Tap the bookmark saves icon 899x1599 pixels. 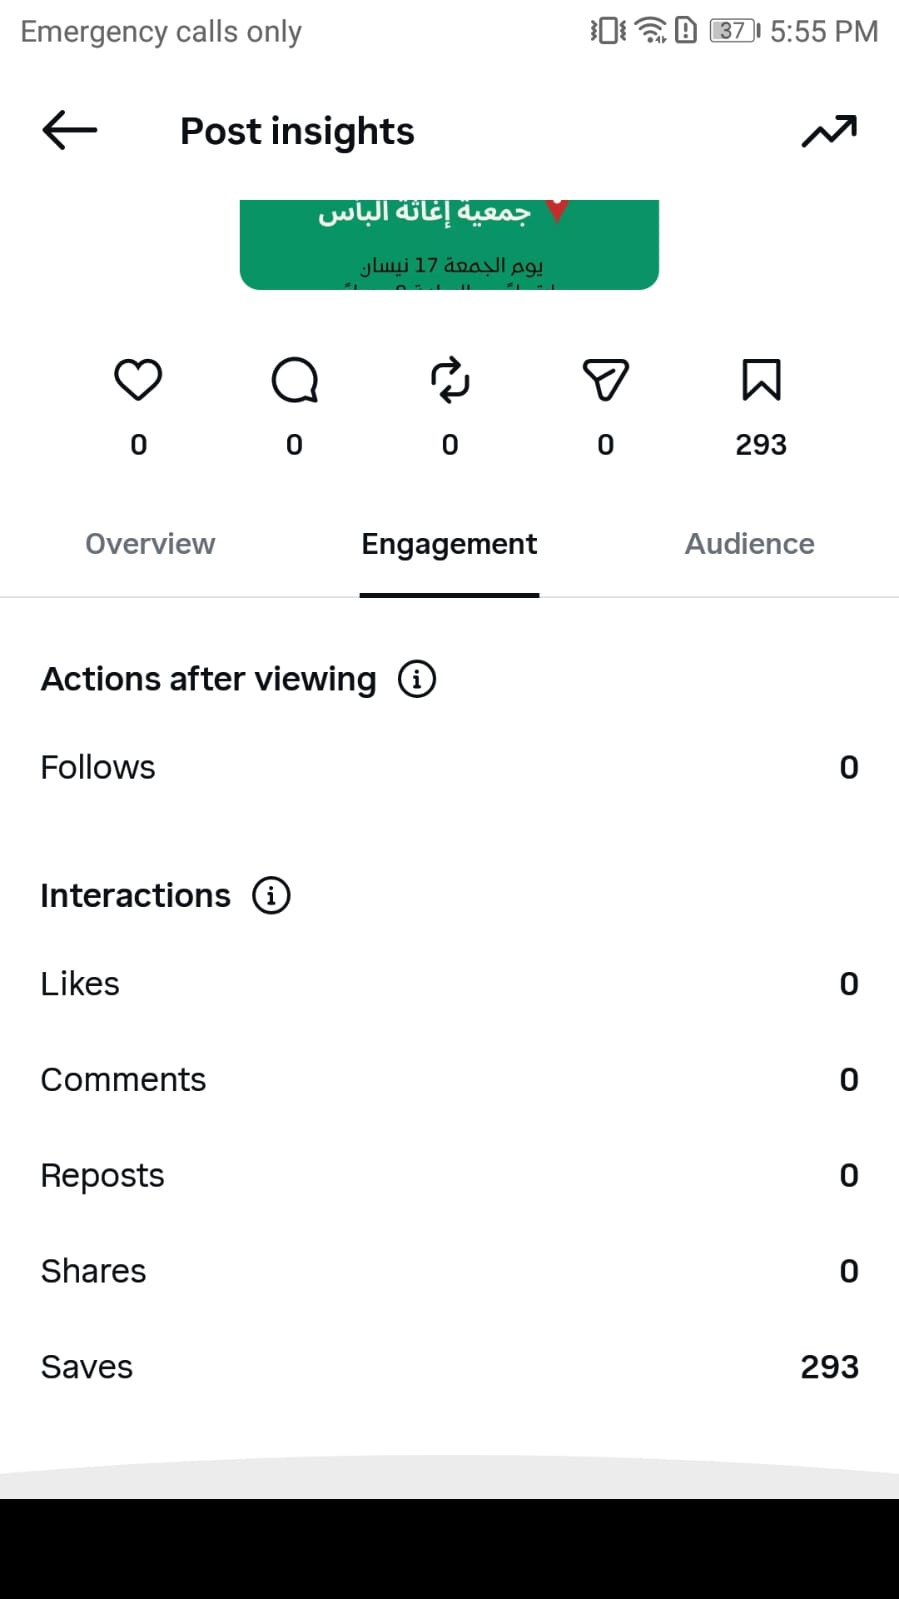(761, 380)
